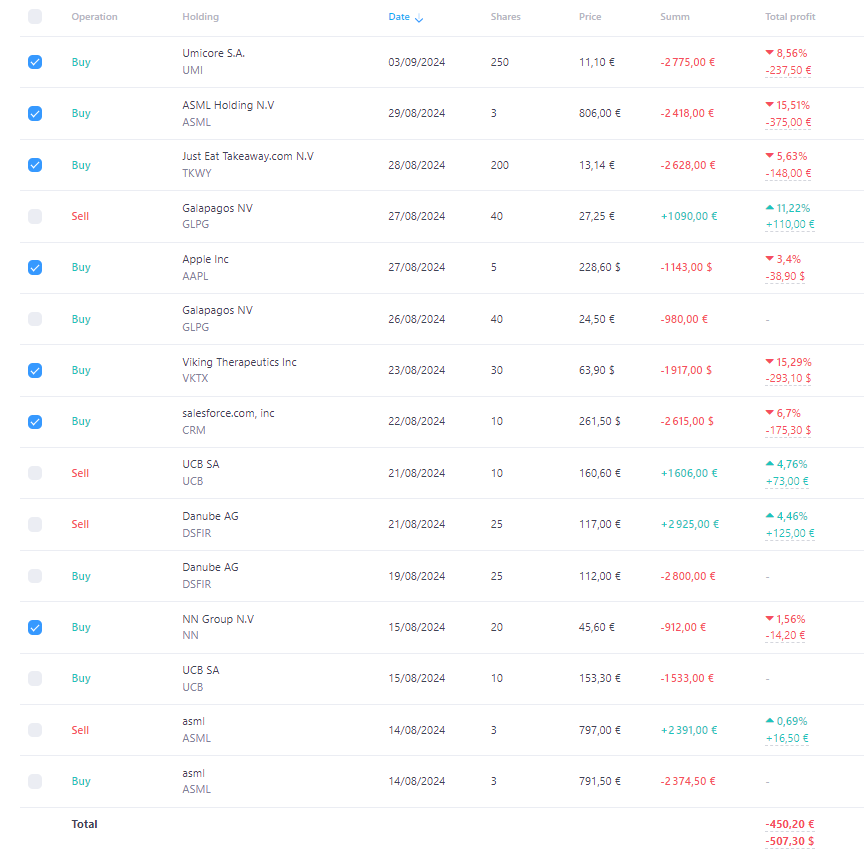Click the price 806,00 €
The height and width of the screenshot is (857, 864).
(x=600, y=113)
